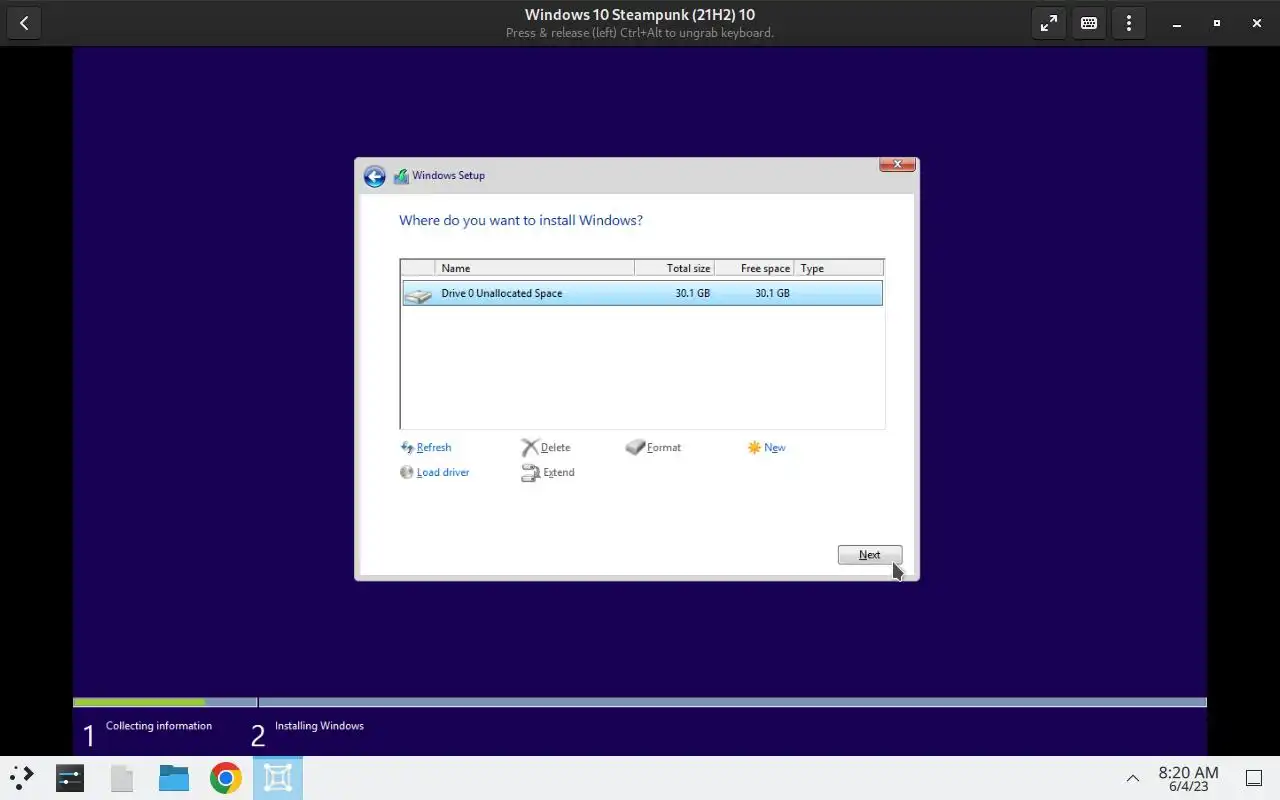Click the Boxes app taskbar icon
Screen dimensions: 1280x800
coord(278,778)
